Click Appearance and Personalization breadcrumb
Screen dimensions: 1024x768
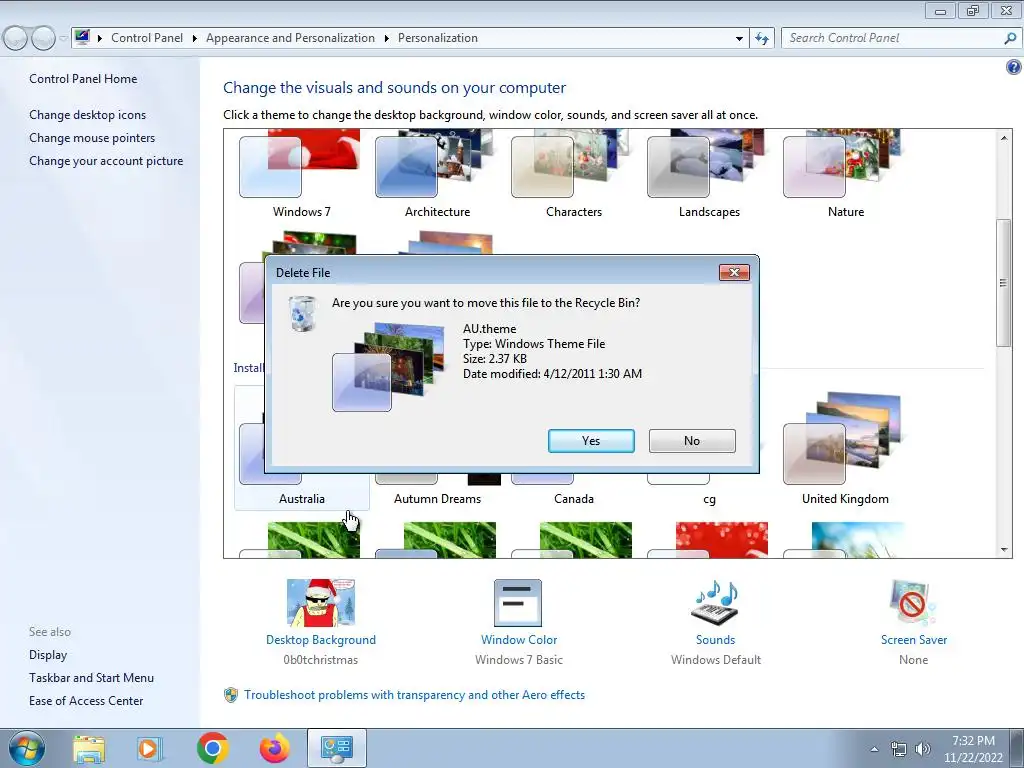pos(290,38)
